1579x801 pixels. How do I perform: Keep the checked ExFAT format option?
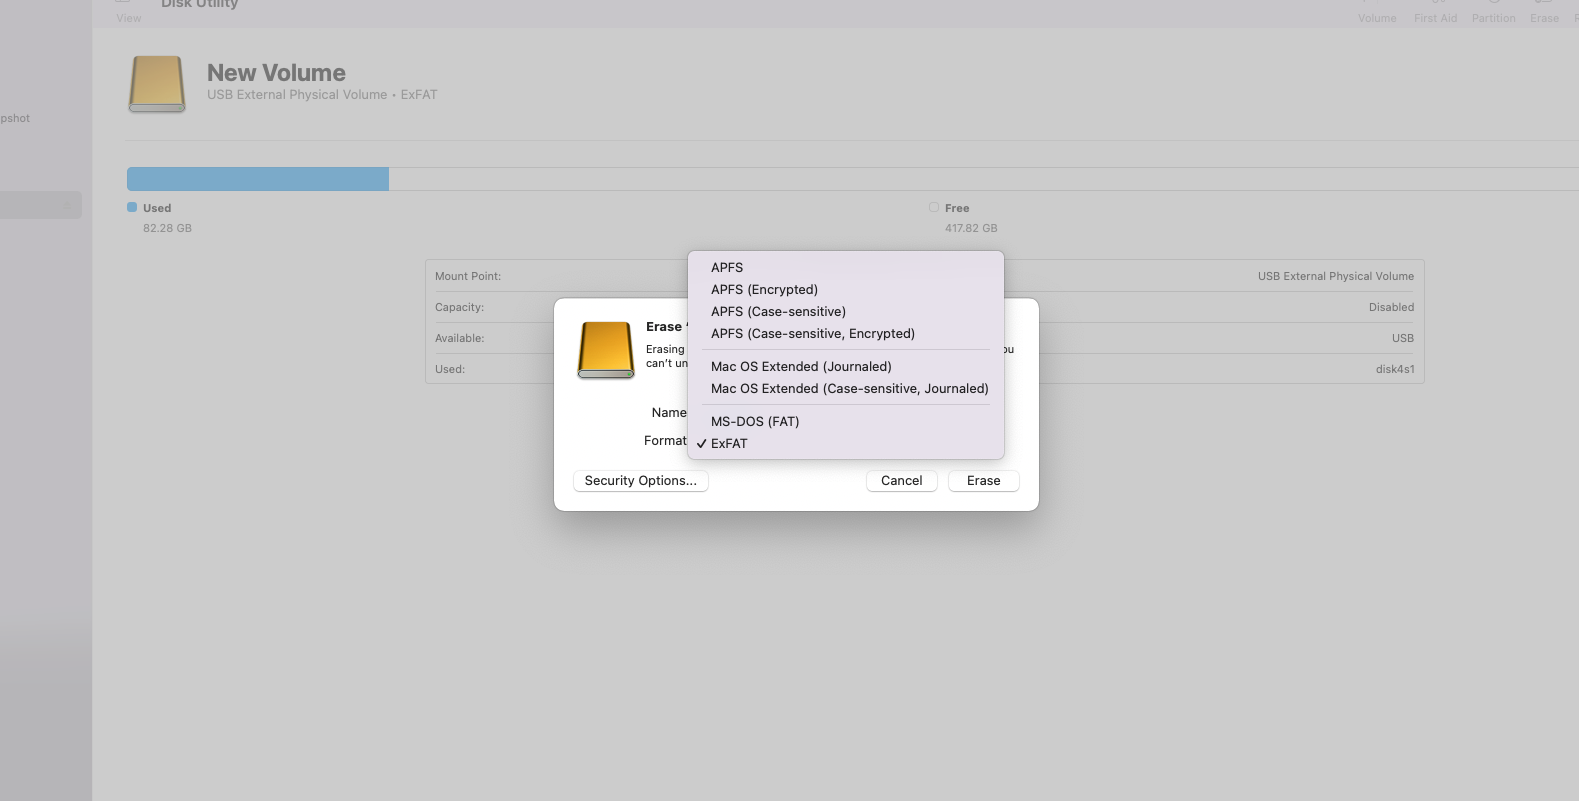845,444
